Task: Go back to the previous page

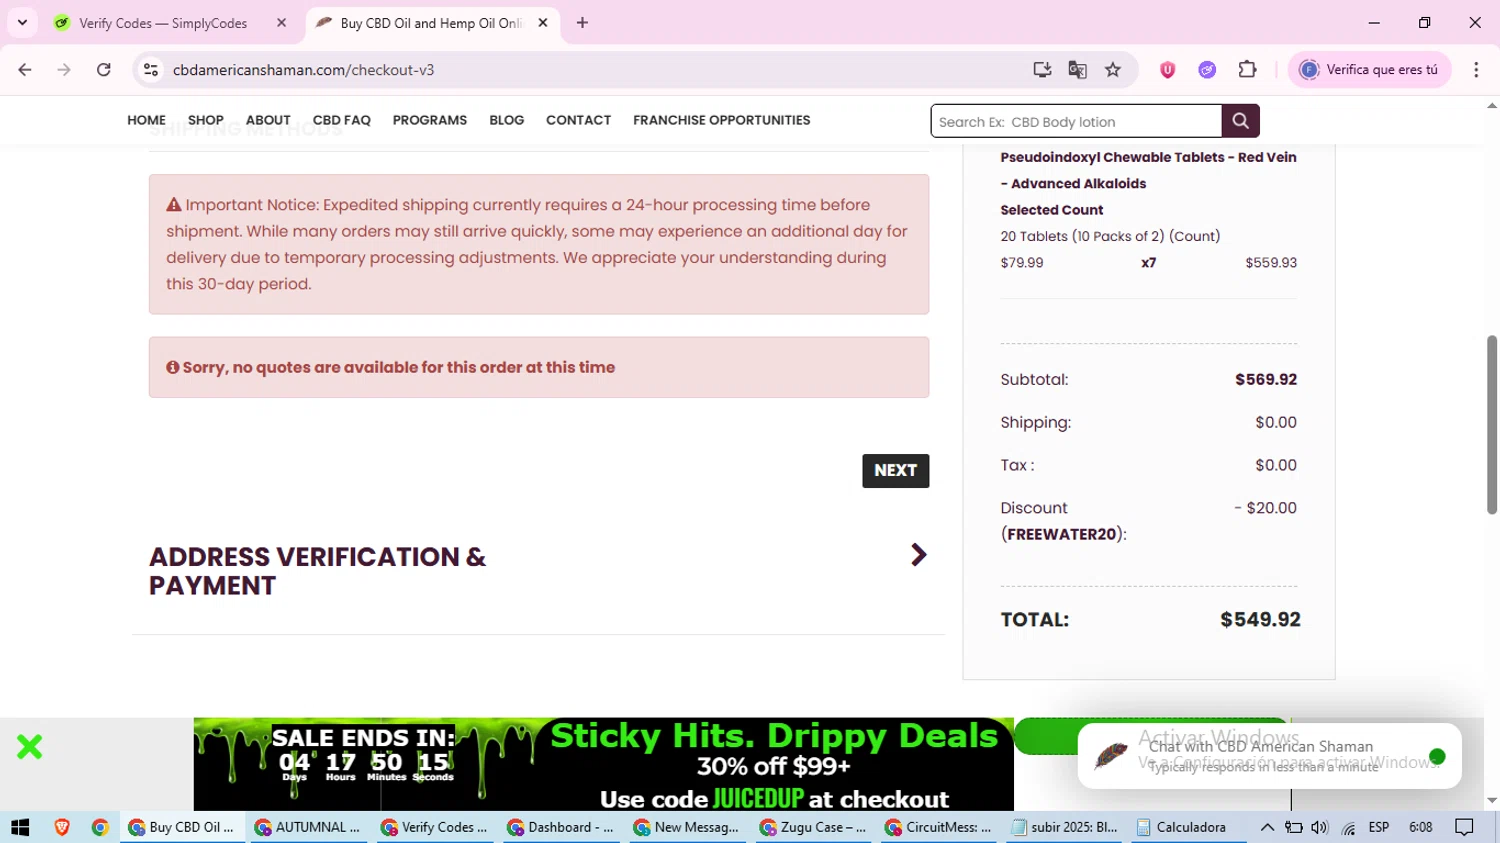Action: [25, 69]
